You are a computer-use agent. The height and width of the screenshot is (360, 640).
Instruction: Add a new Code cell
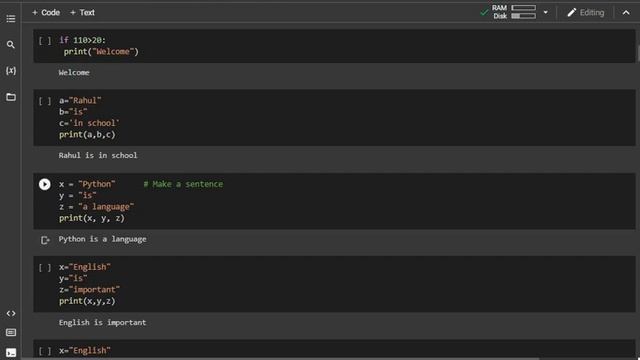pos(46,13)
